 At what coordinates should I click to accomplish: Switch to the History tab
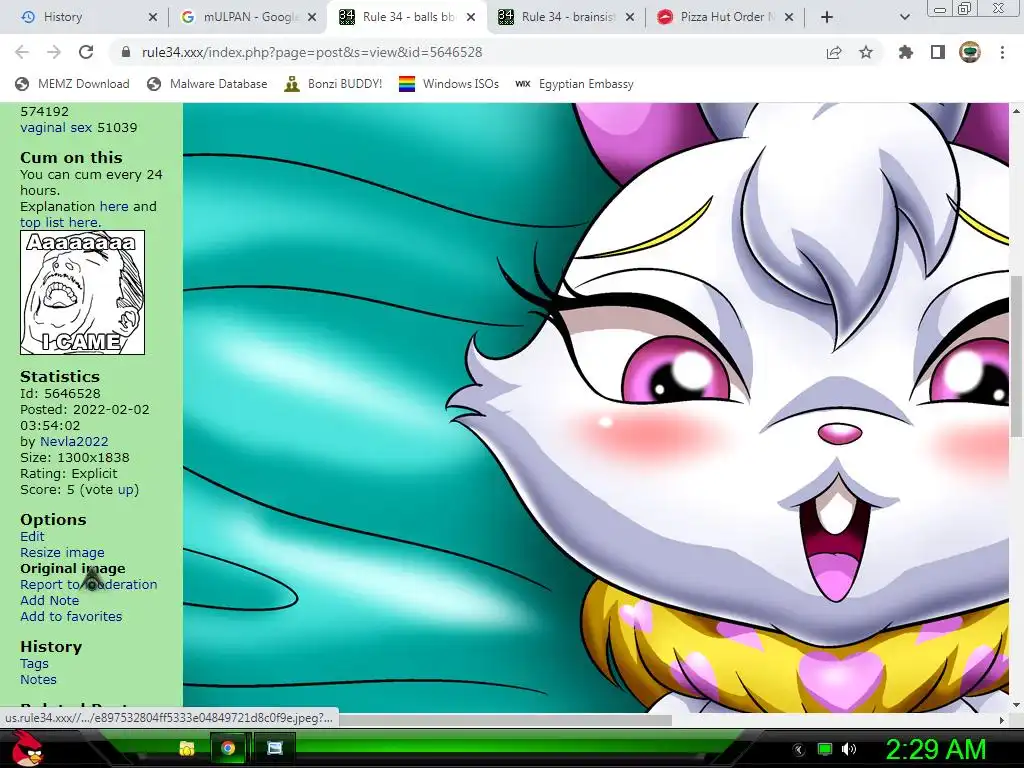point(84,17)
